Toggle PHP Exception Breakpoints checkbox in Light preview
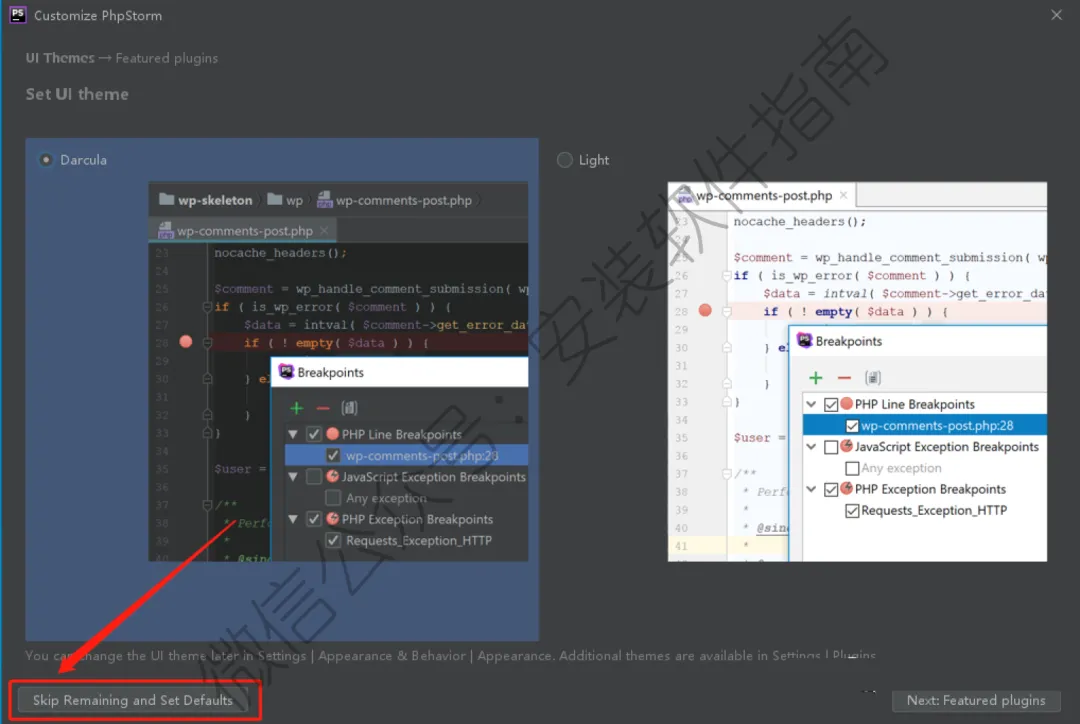The height and width of the screenshot is (724, 1080). tap(831, 489)
